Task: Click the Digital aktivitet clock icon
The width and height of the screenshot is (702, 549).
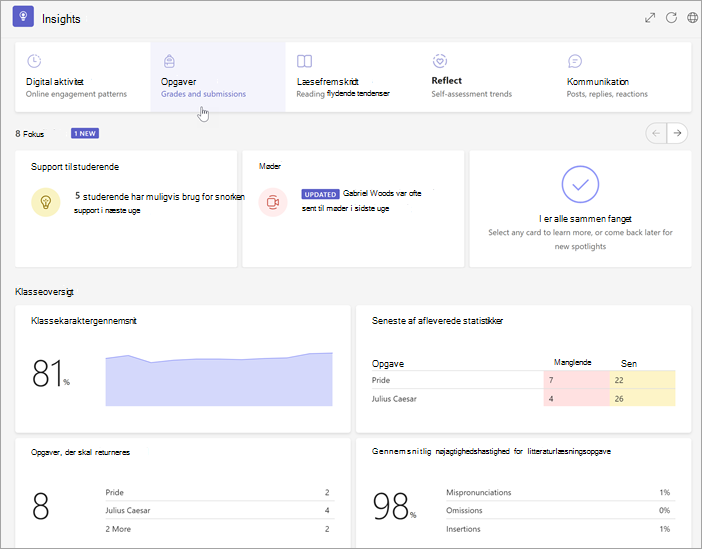Action: point(34,60)
